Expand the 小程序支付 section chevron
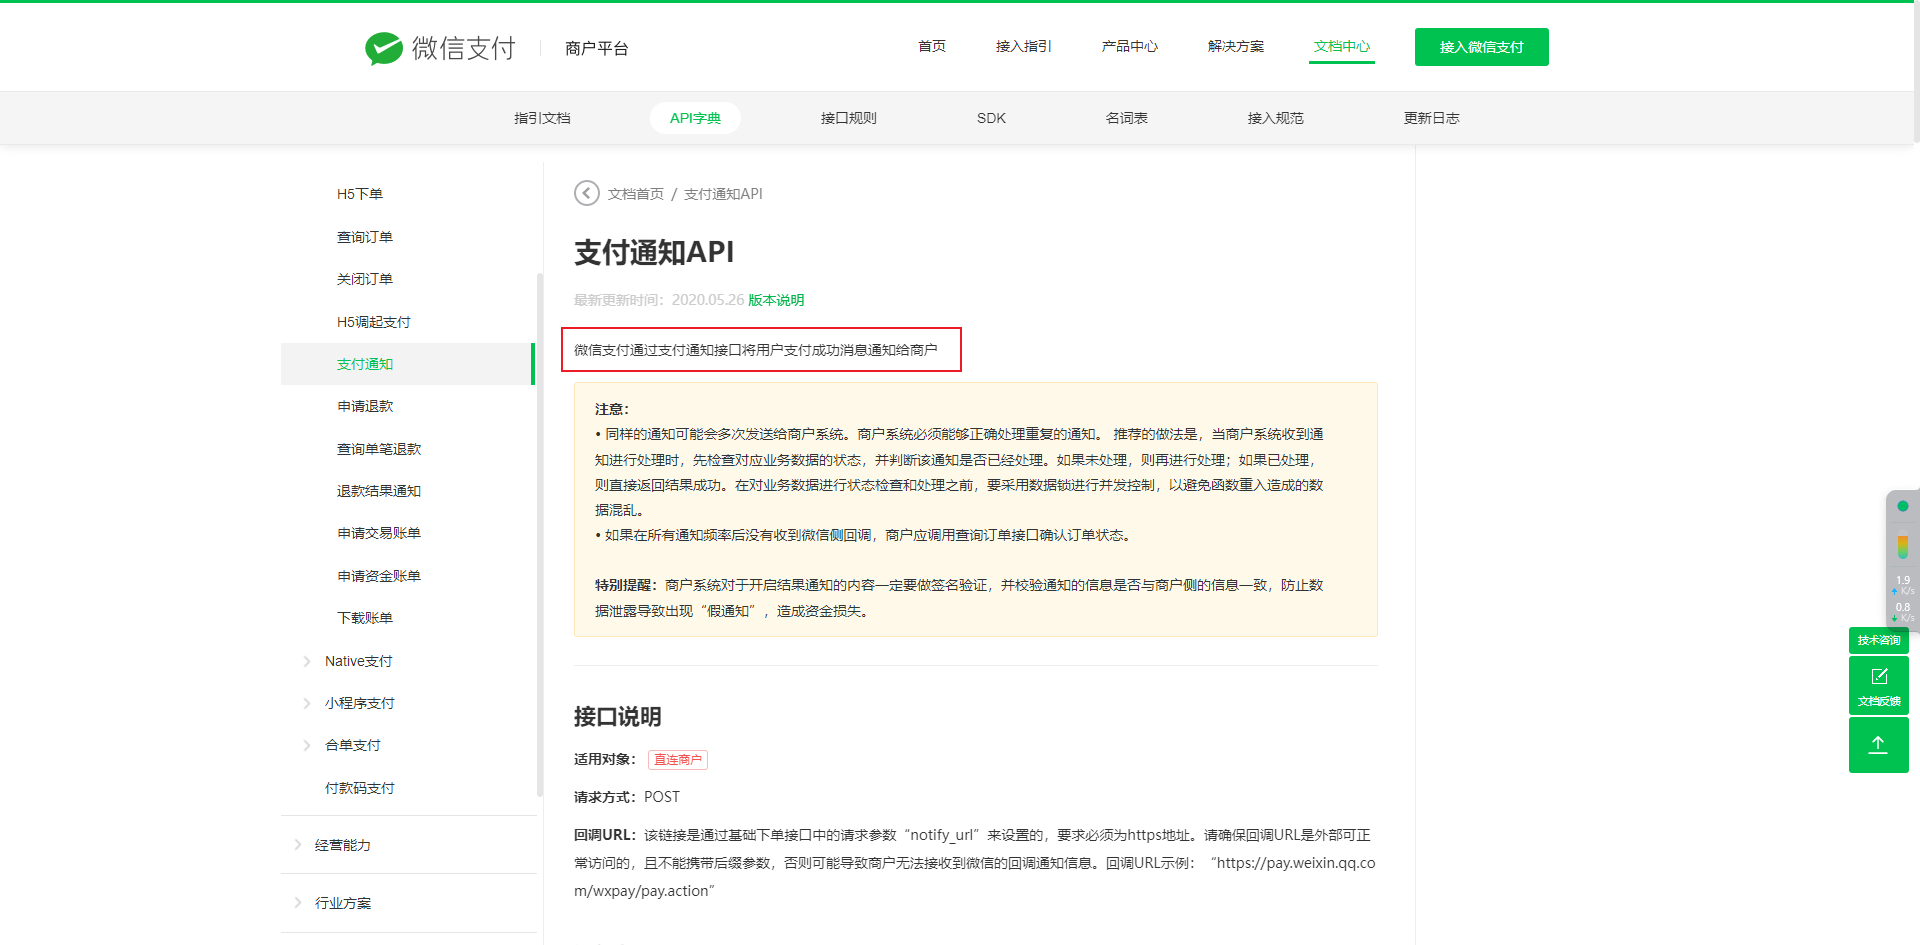Viewport: 1920px width, 945px height. tap(307, 703)
